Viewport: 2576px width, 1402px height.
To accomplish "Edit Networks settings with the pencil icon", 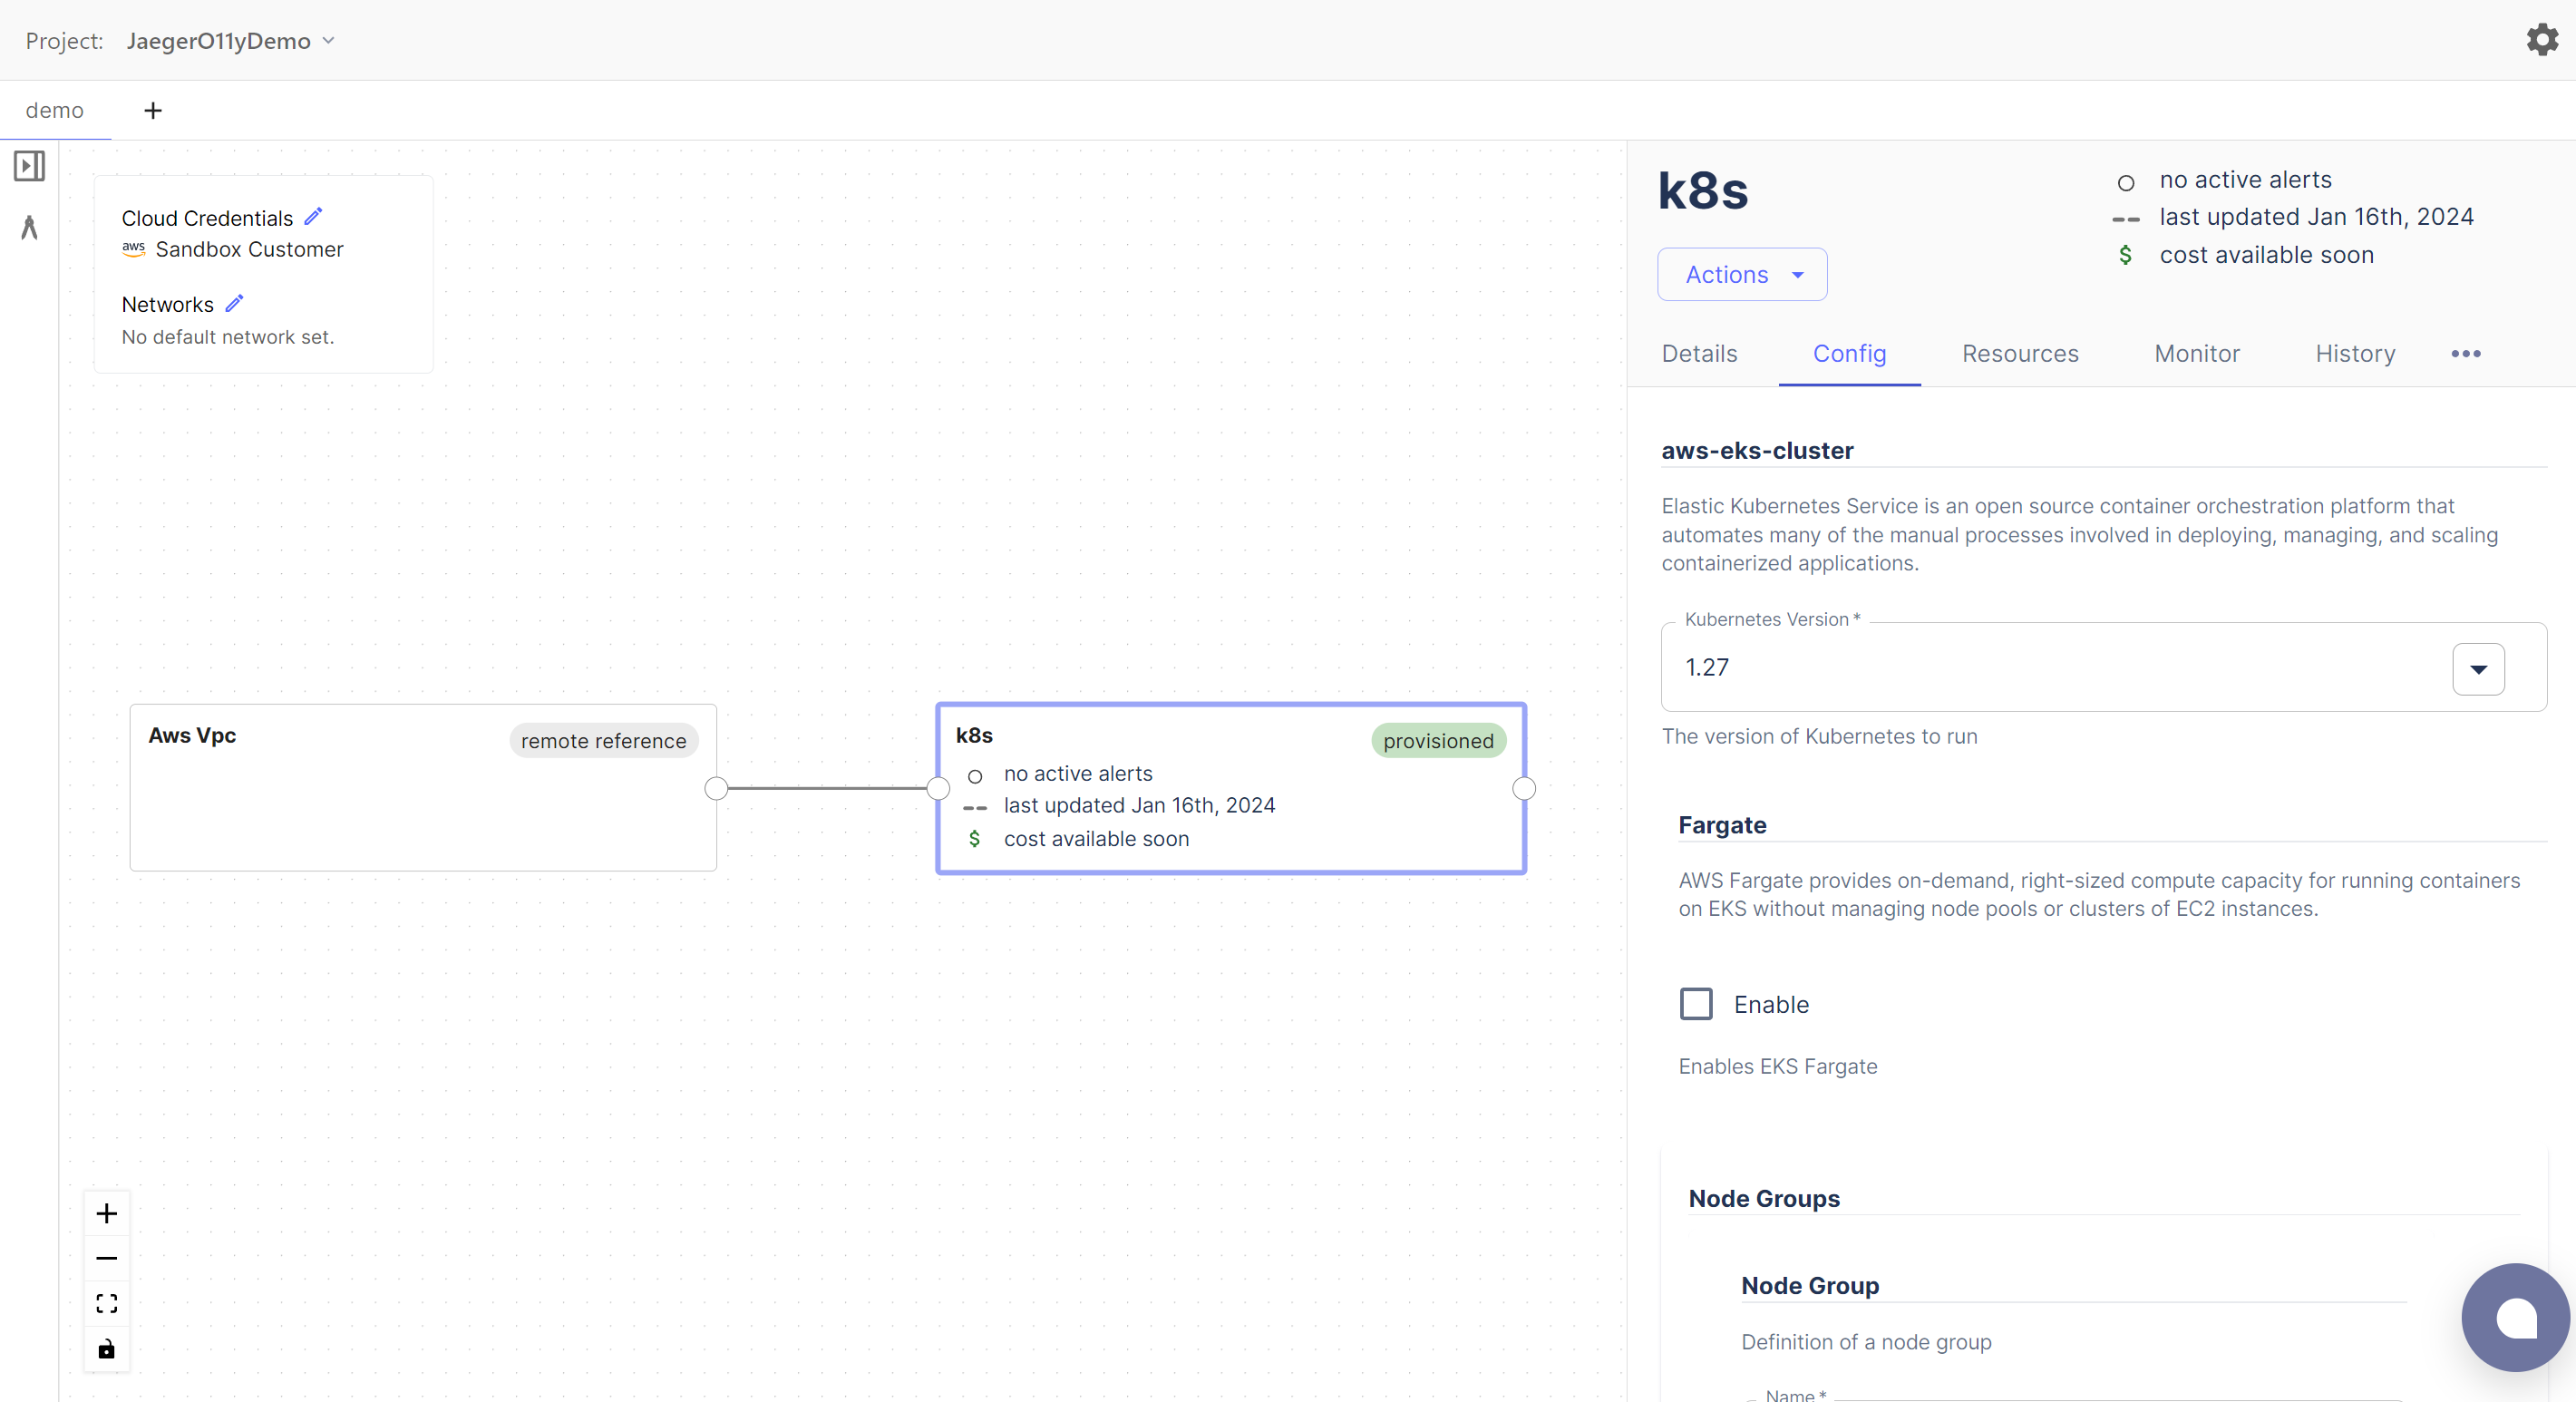I will click(235, 303).
